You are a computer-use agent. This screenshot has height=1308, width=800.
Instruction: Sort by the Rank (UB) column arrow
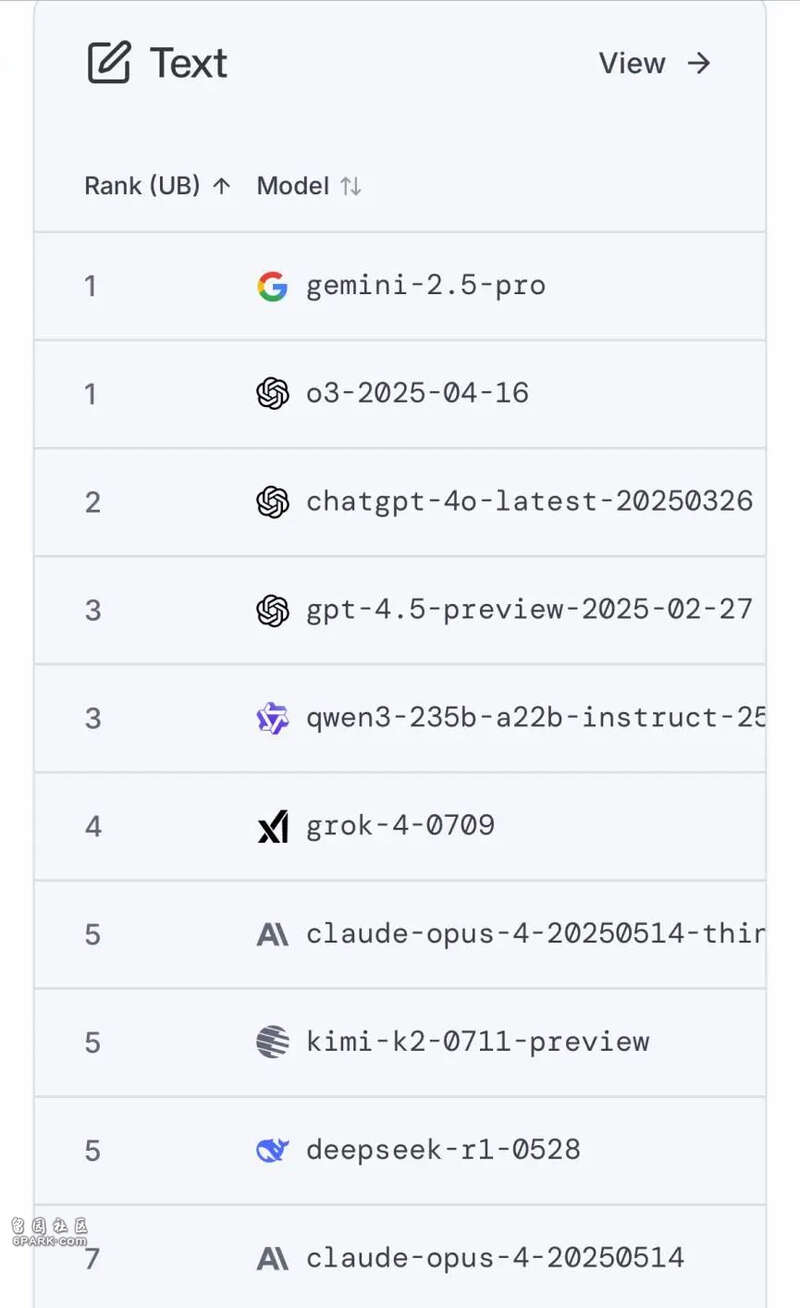(222, 186)
